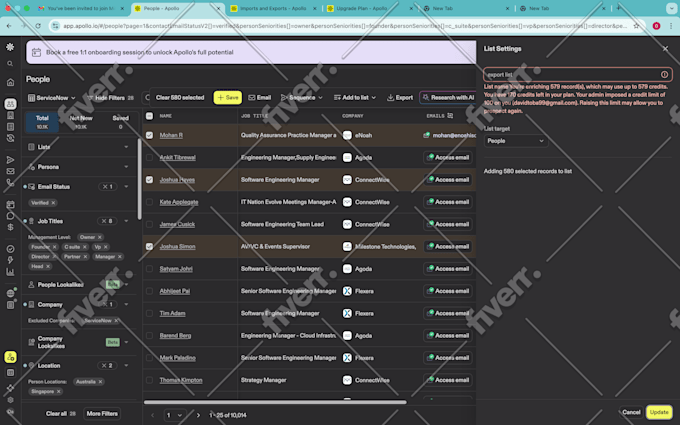Image resolution: width=680 pixels, height=425 pixels.
Task: Click Clear 580 selected
Action: (x=180, y=98)
